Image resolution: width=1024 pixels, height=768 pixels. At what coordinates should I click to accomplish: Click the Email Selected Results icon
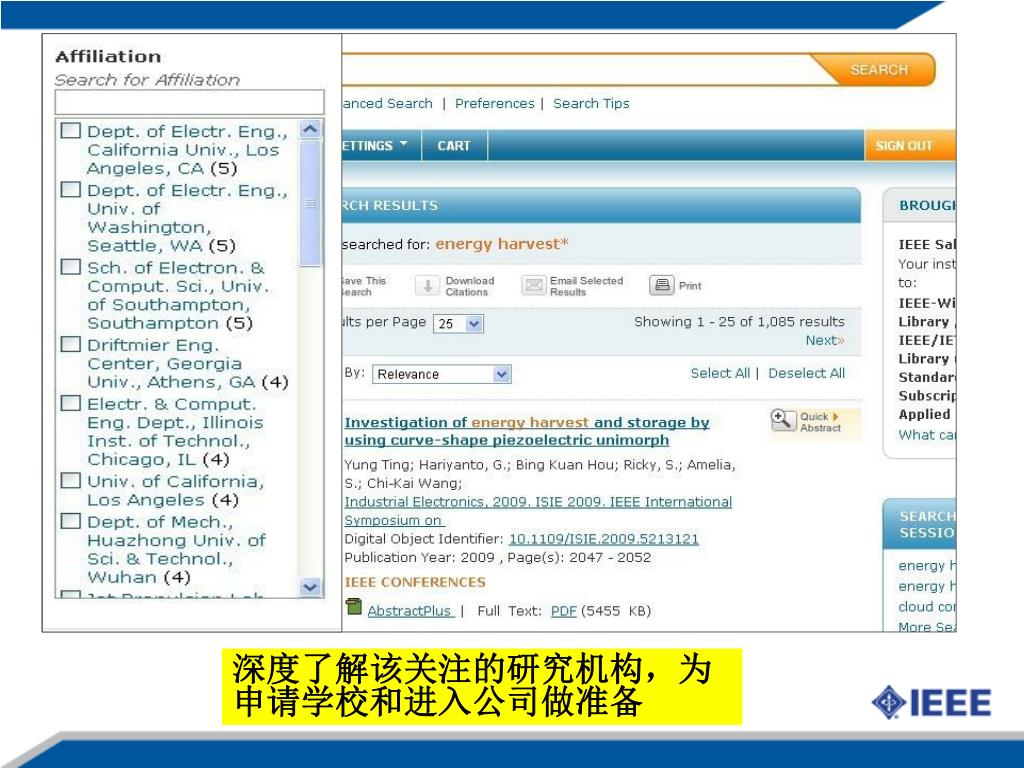coord(534,285)
